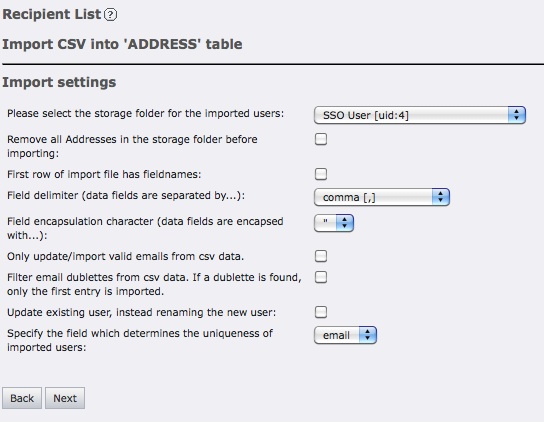This screenshot has width=544, height=422.
Task: Click the Next button
Action: coord(65,398)
